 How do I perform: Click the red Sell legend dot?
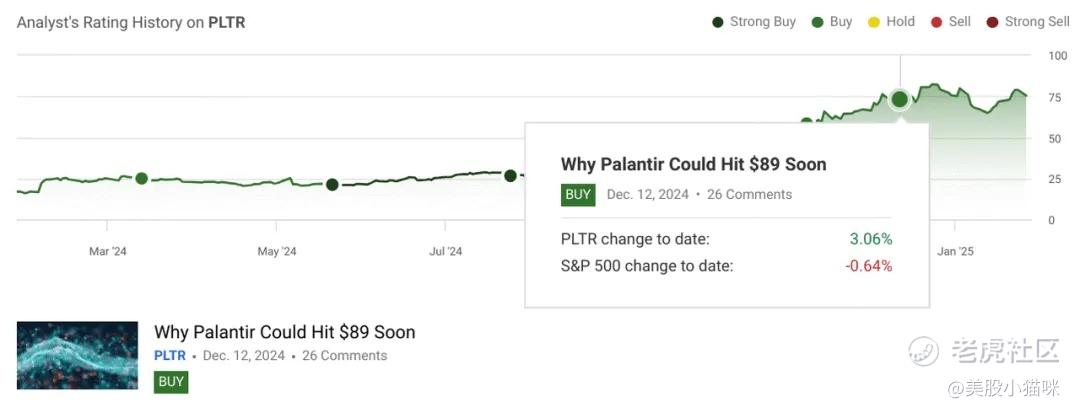(936, 22)
